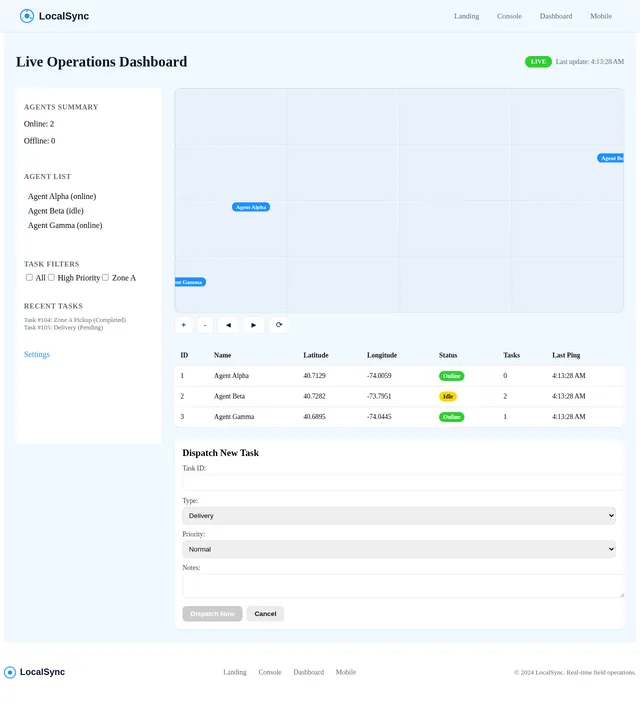The width and height of the screenshot is (640, 707).
Task: Click Agent Gamma name in table
Action: tap(234, 417)
